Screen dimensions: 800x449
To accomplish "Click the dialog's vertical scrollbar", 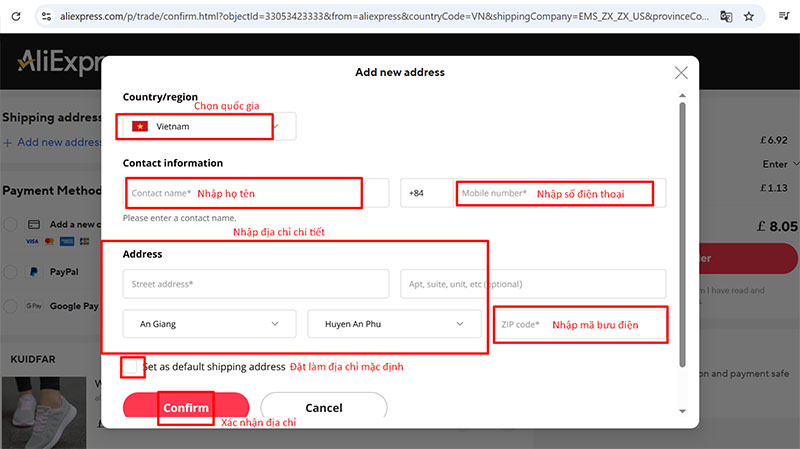I will pyautogui.click(x=683, y=230).
